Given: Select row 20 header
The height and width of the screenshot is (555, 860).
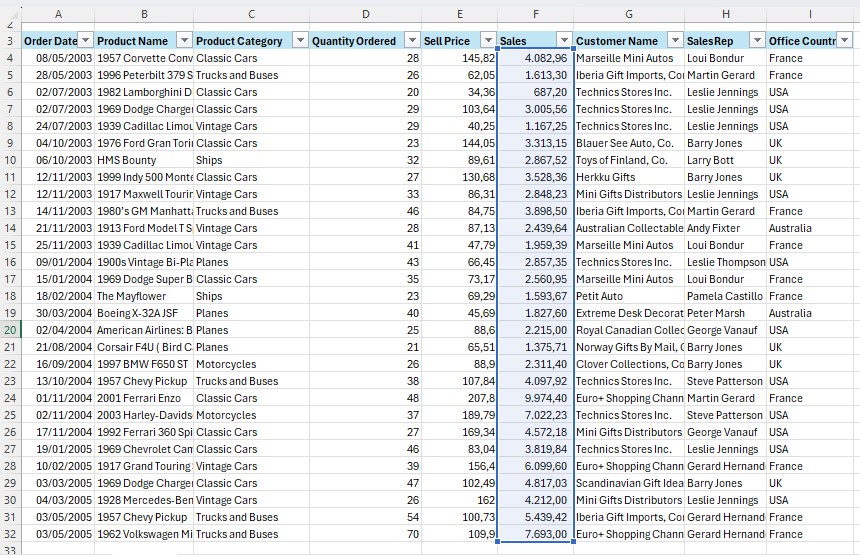Looking at the screenshot, I should click(10, 330).
